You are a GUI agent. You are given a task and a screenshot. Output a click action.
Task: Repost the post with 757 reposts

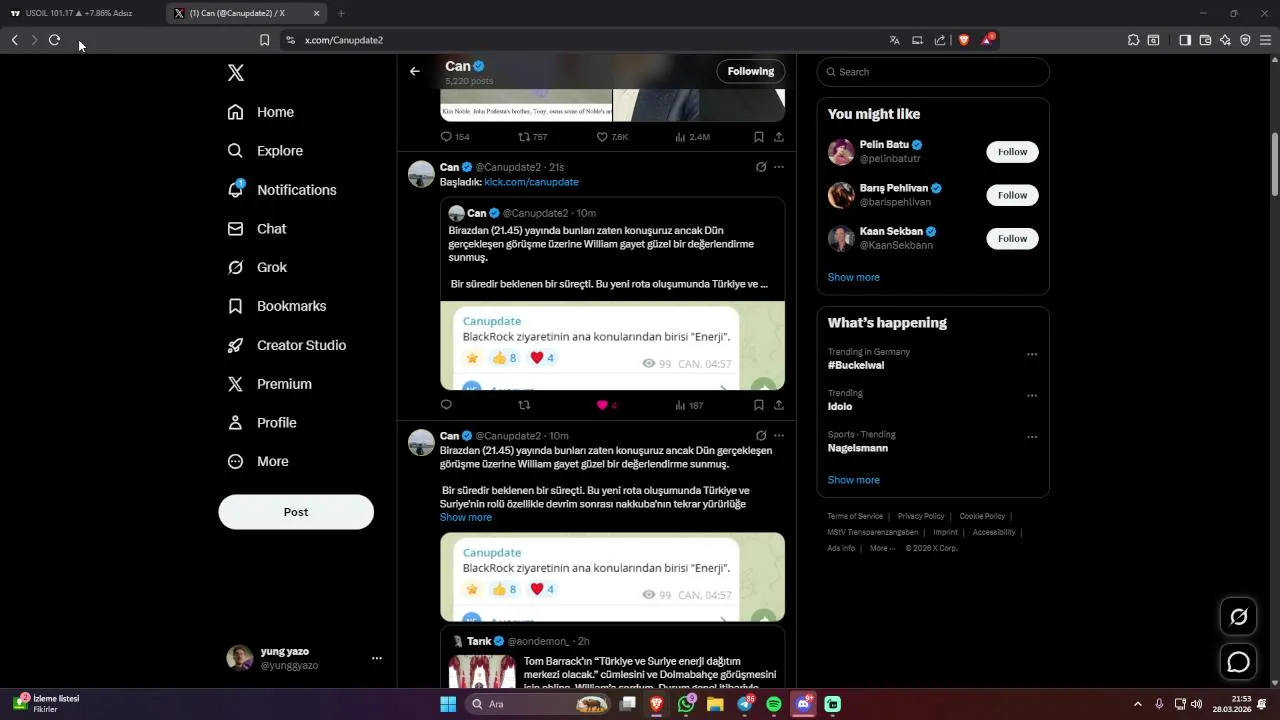[x=532, y=137]
